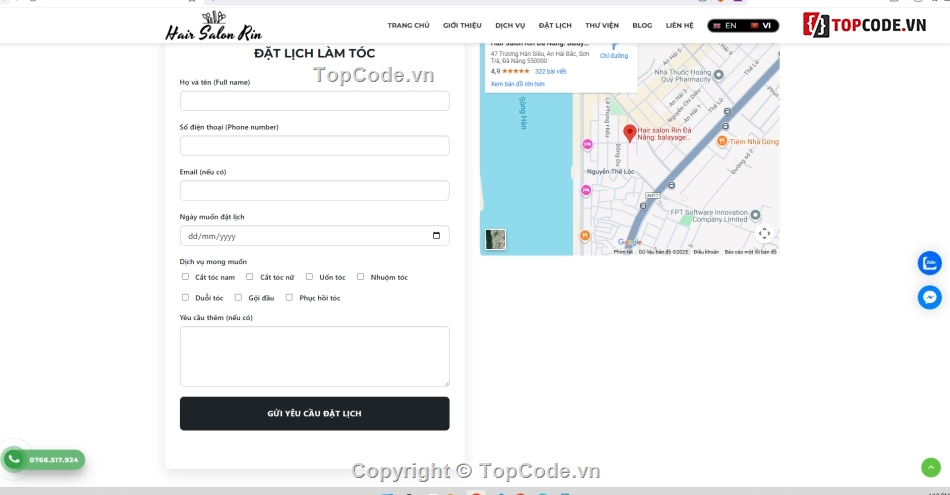
Task: Click Điều khoản link on map
Action: click(706, 252)
